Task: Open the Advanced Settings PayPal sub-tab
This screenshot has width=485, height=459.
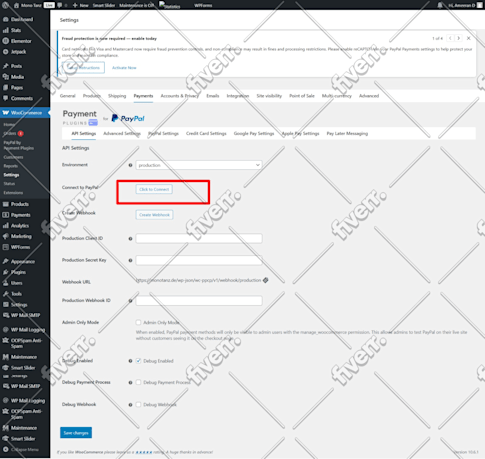Action: coord(122,134)
